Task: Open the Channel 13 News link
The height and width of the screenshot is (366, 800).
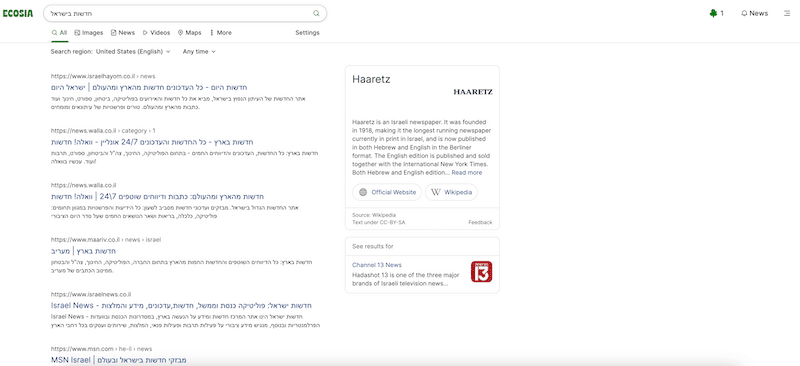Action: pos(377,265)
